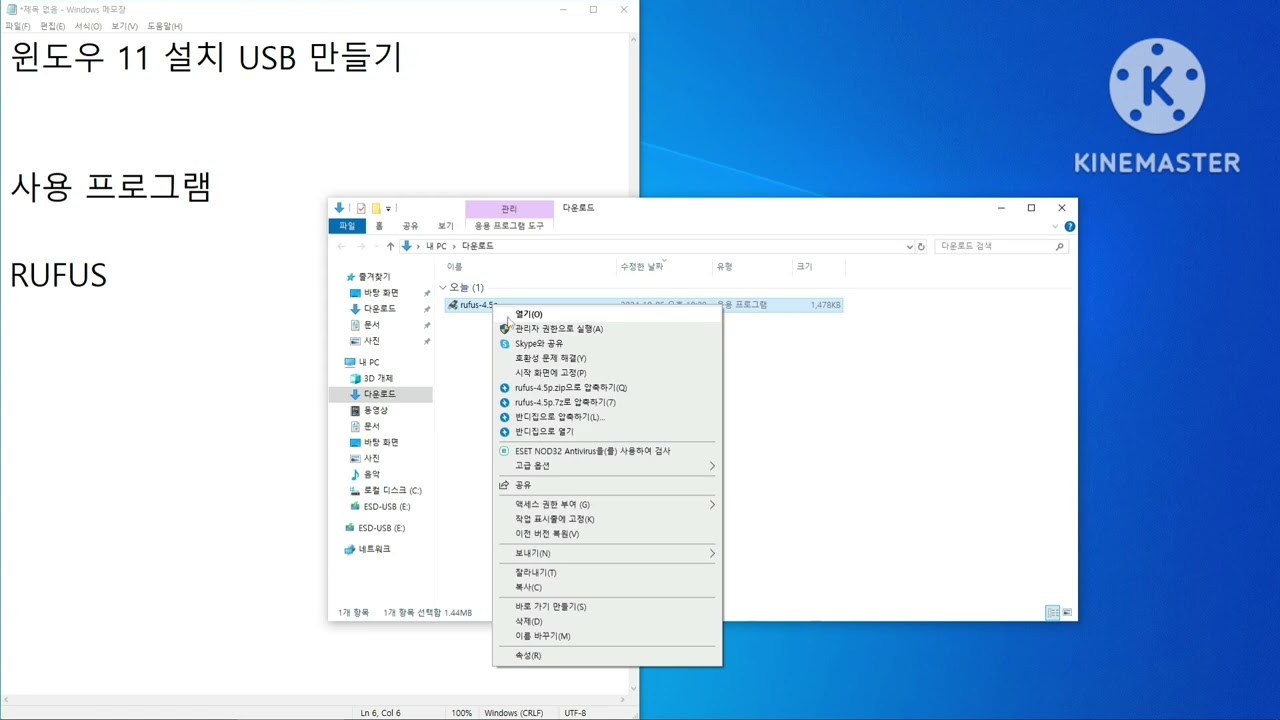Click the RUFUS line in Notepad
The height and width of the screenshot is (720, 1280).
(x=58, y=276)
